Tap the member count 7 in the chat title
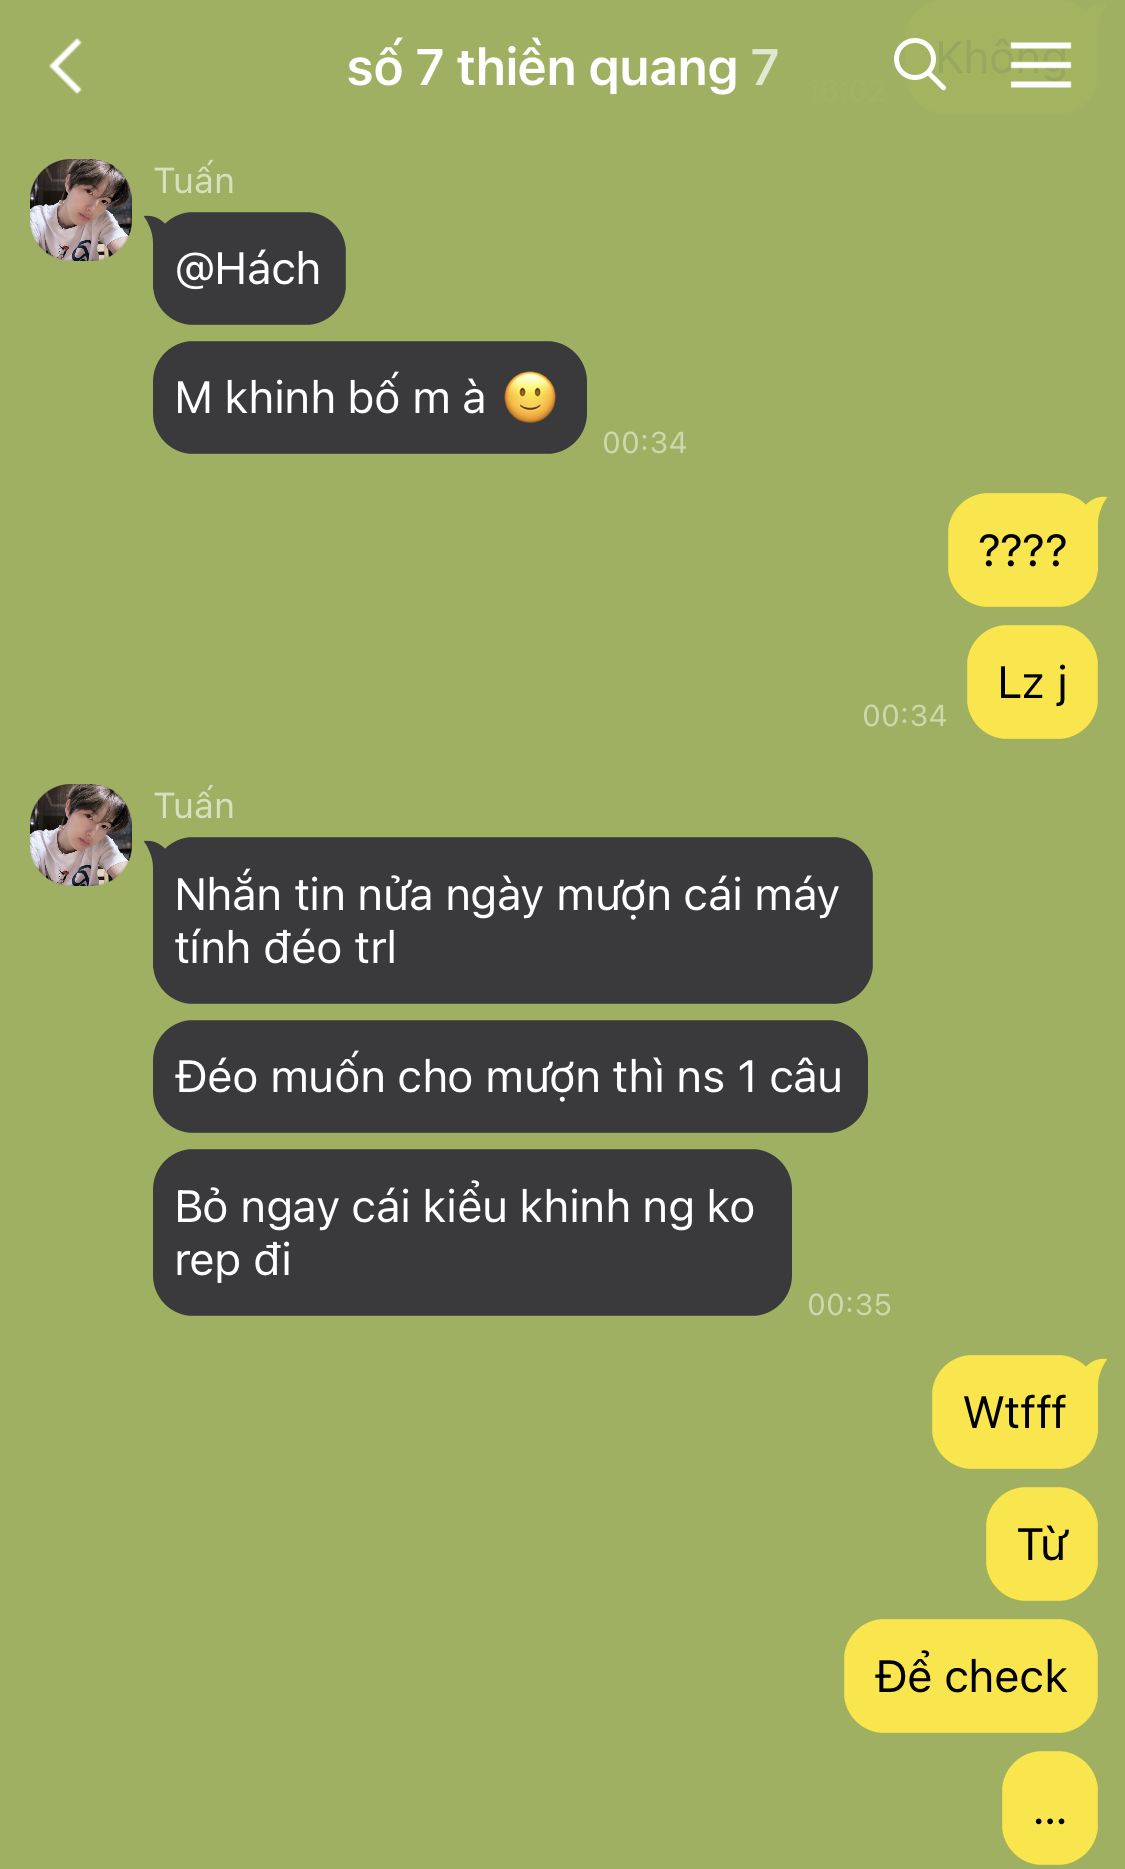This screenshot has height=1869, width=1125. click(765, 68)
